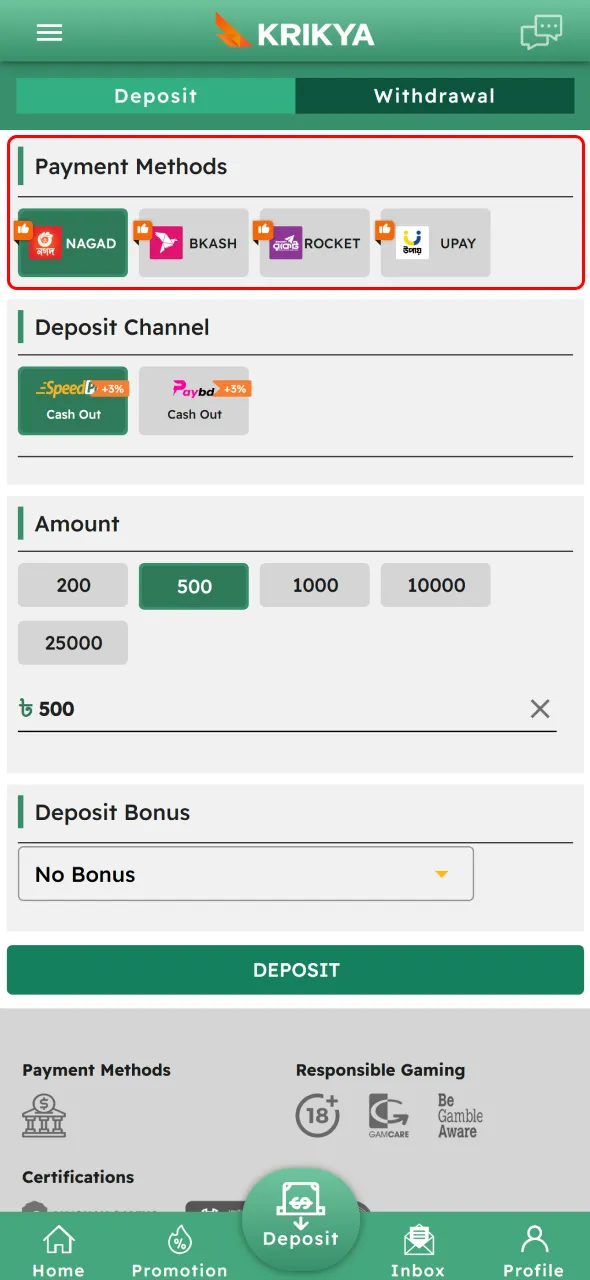Open the No Bonus dropdown
The width and height of the screenshot is (590, 1280).
tap(246, 873)
